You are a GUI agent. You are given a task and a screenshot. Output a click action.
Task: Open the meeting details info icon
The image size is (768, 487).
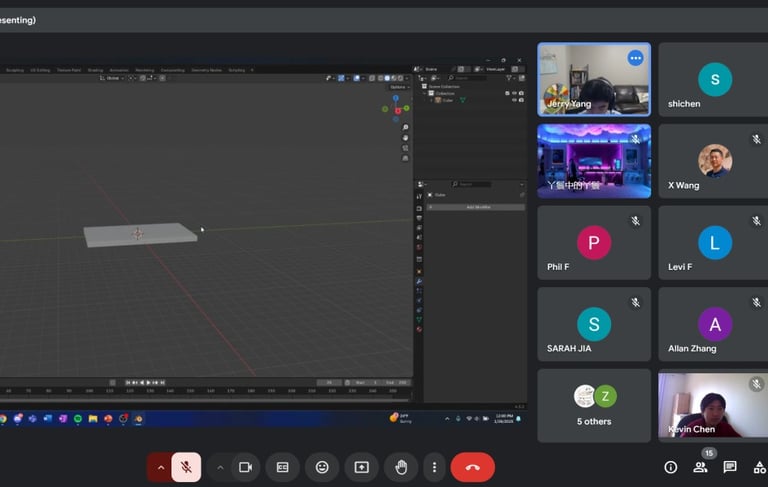pyautogui.click(x=671, y=467)
